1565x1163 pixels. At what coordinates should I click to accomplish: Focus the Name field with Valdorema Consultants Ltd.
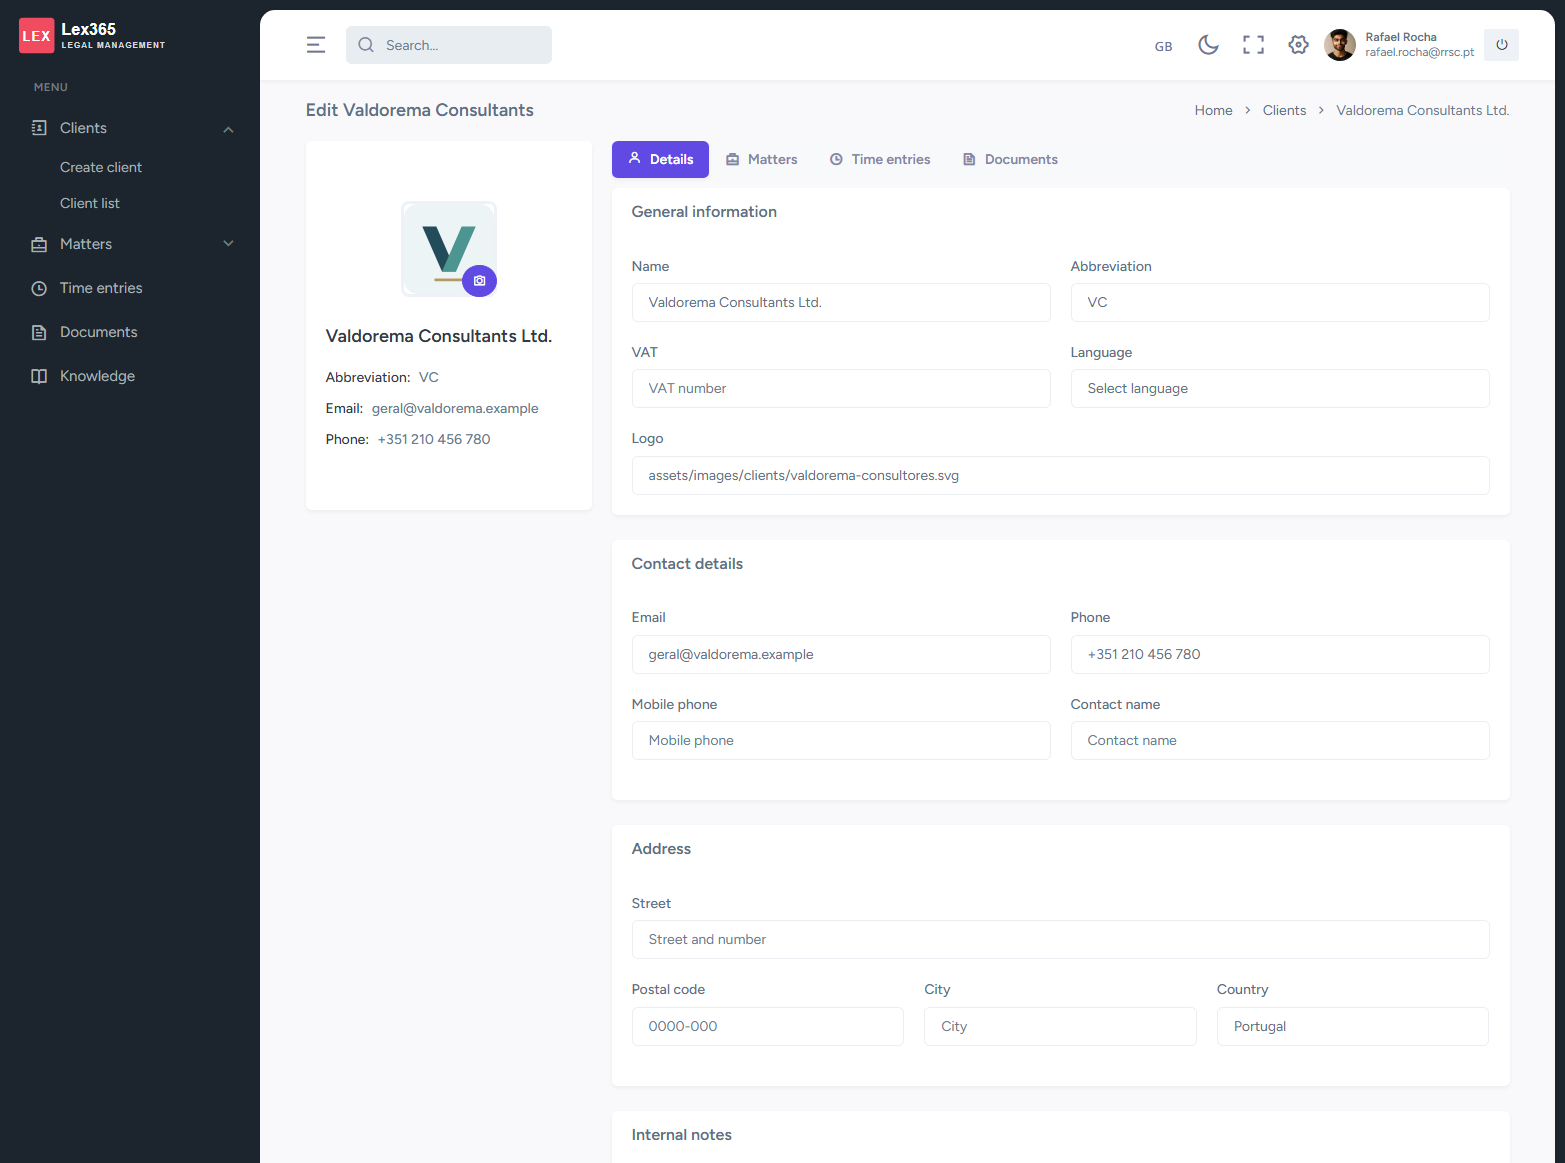(841, 303)
